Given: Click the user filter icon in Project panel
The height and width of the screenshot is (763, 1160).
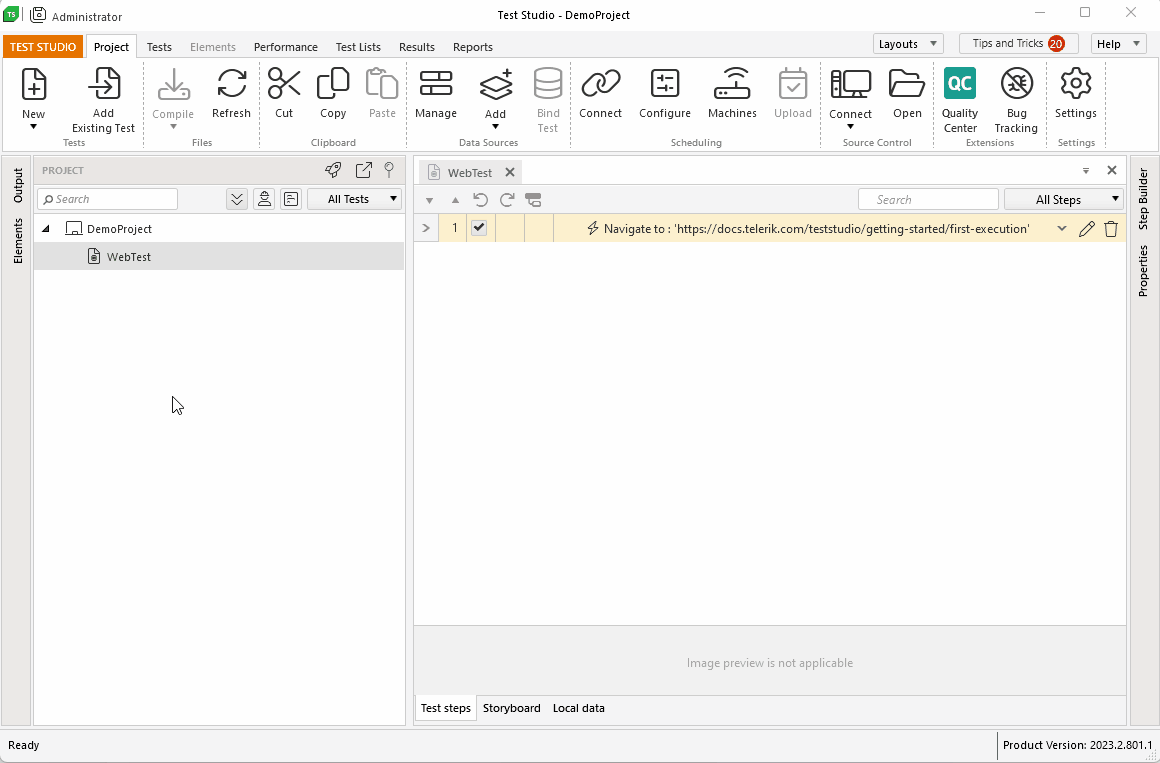Looking at the screenshot, I should tap(264, 199).
